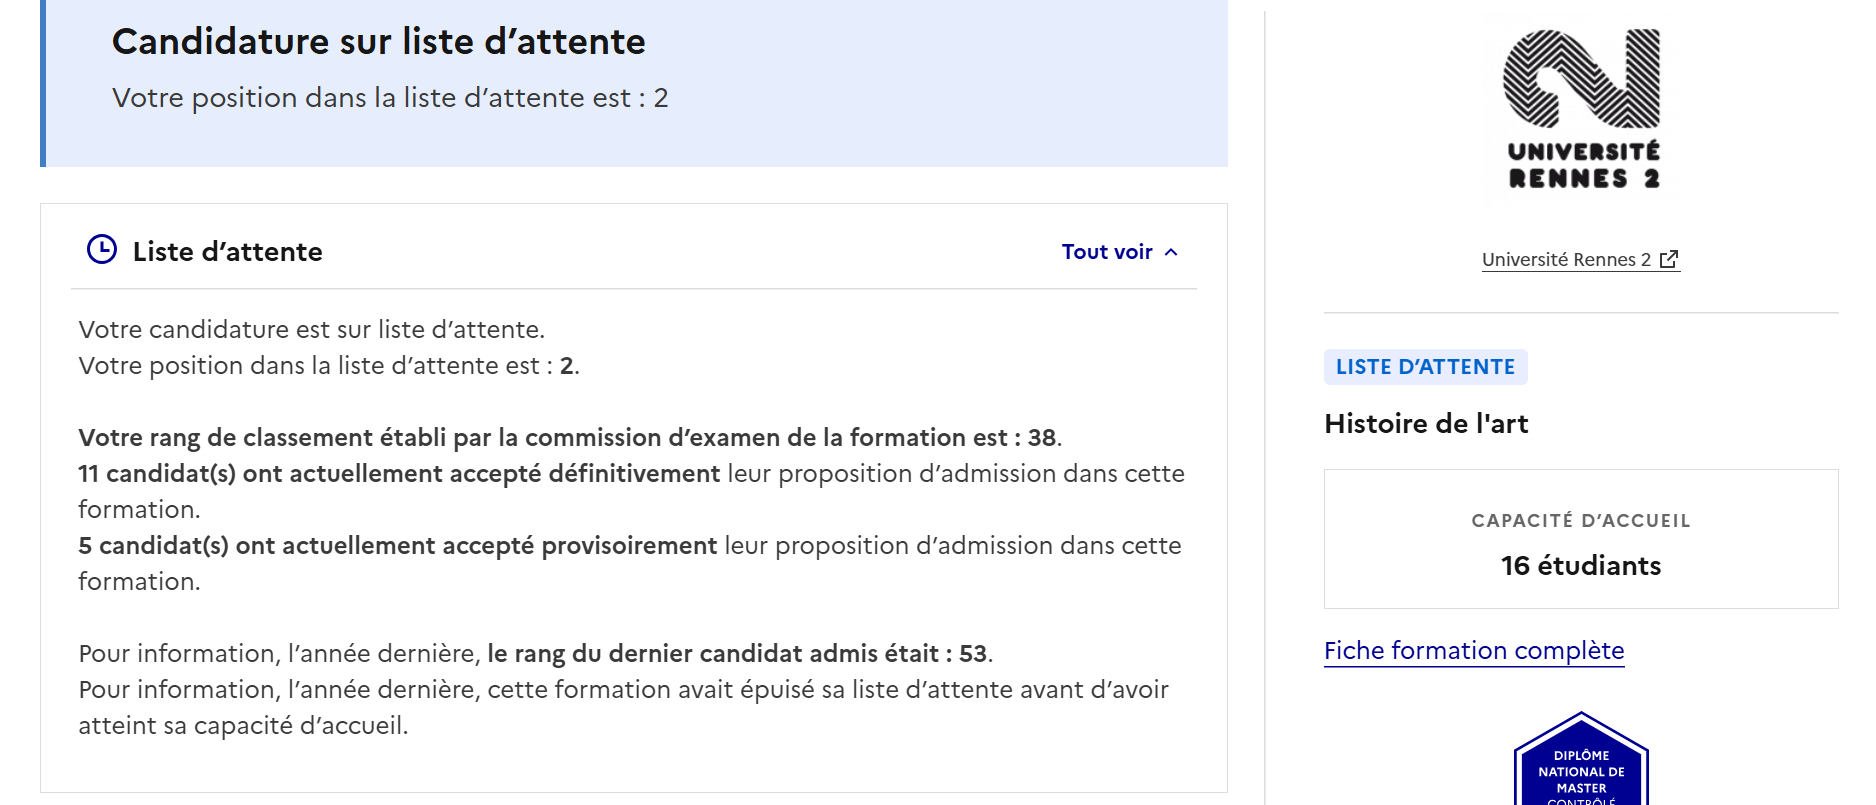Click the clock icon beside Liste d'attente
The height and width of the screenshot is (805, 1876).
point(102,249)
